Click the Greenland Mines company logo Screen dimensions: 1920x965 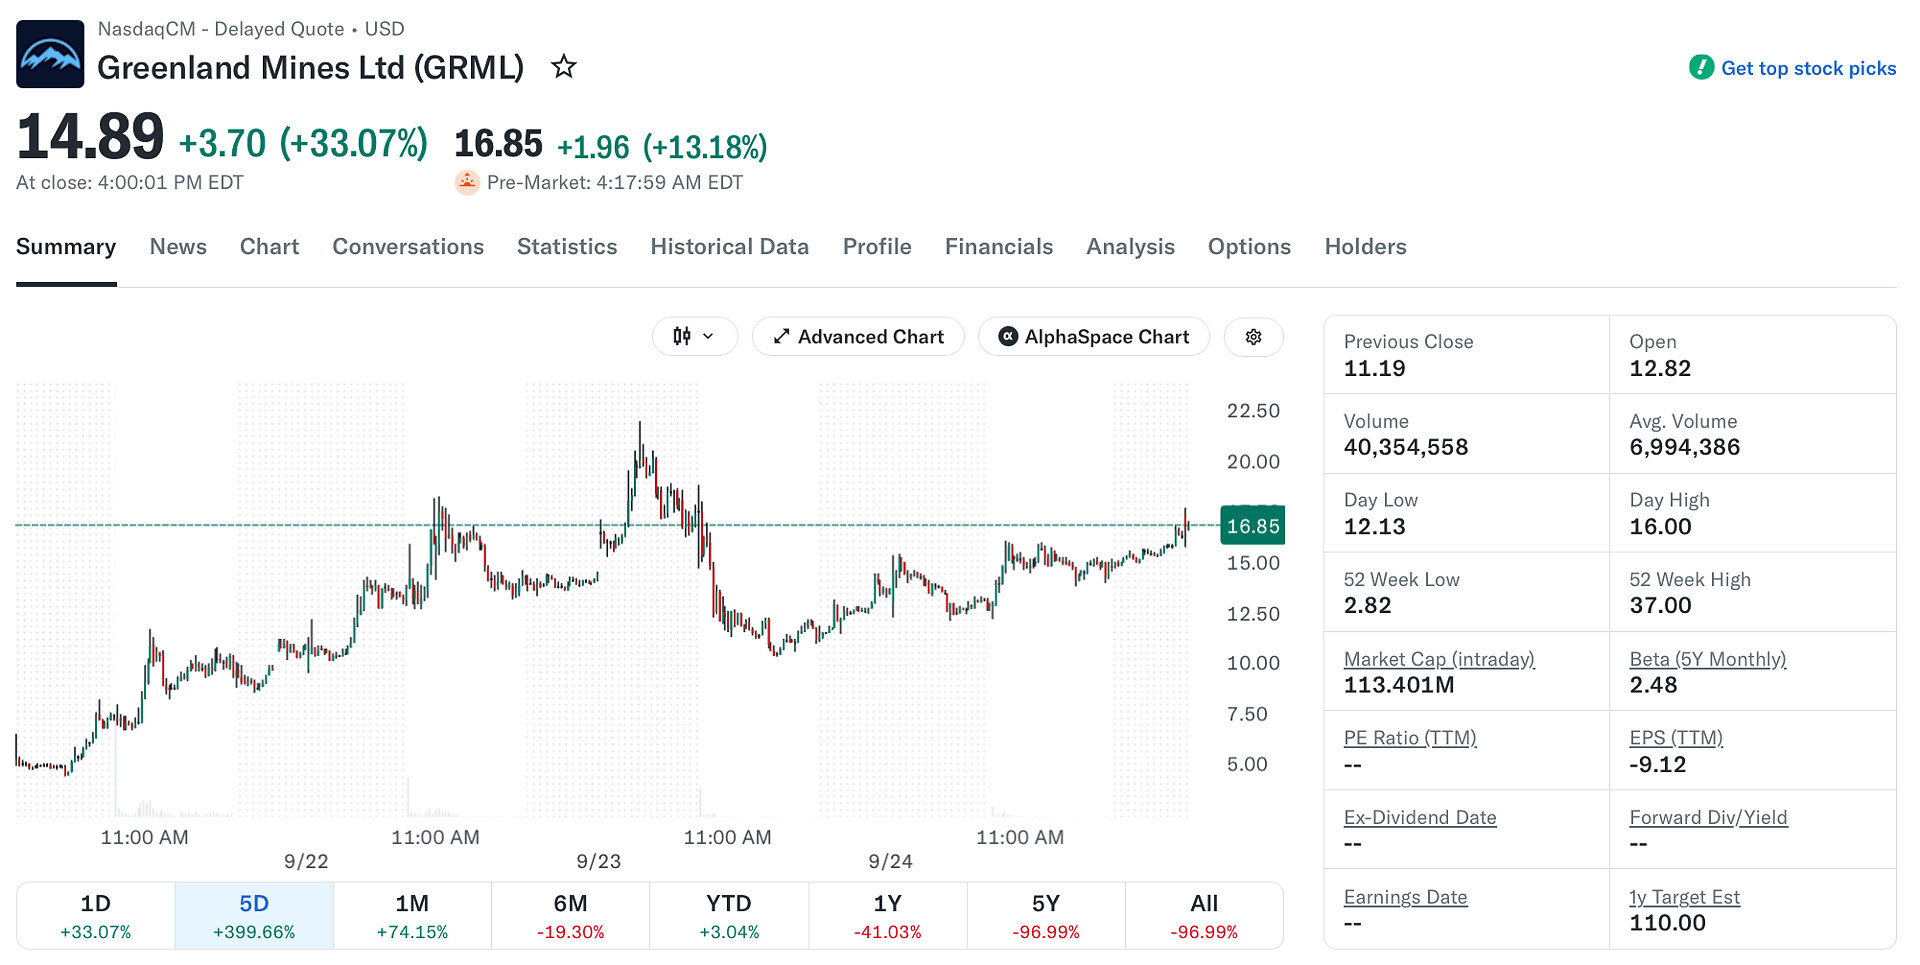(50, 54)
